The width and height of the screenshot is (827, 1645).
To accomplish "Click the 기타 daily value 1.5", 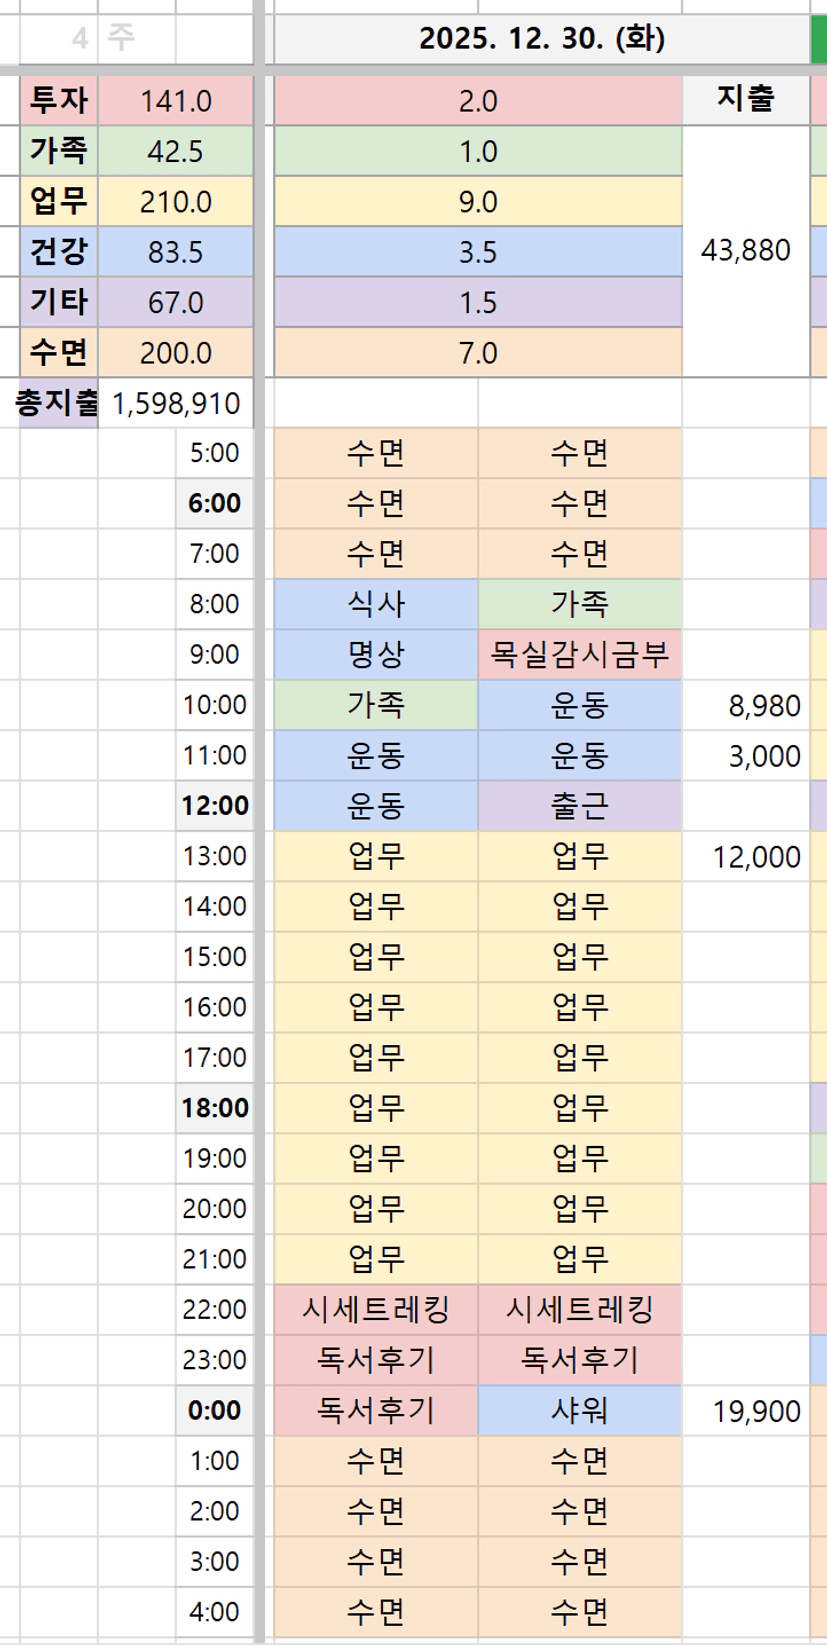I will pos(478,302).
